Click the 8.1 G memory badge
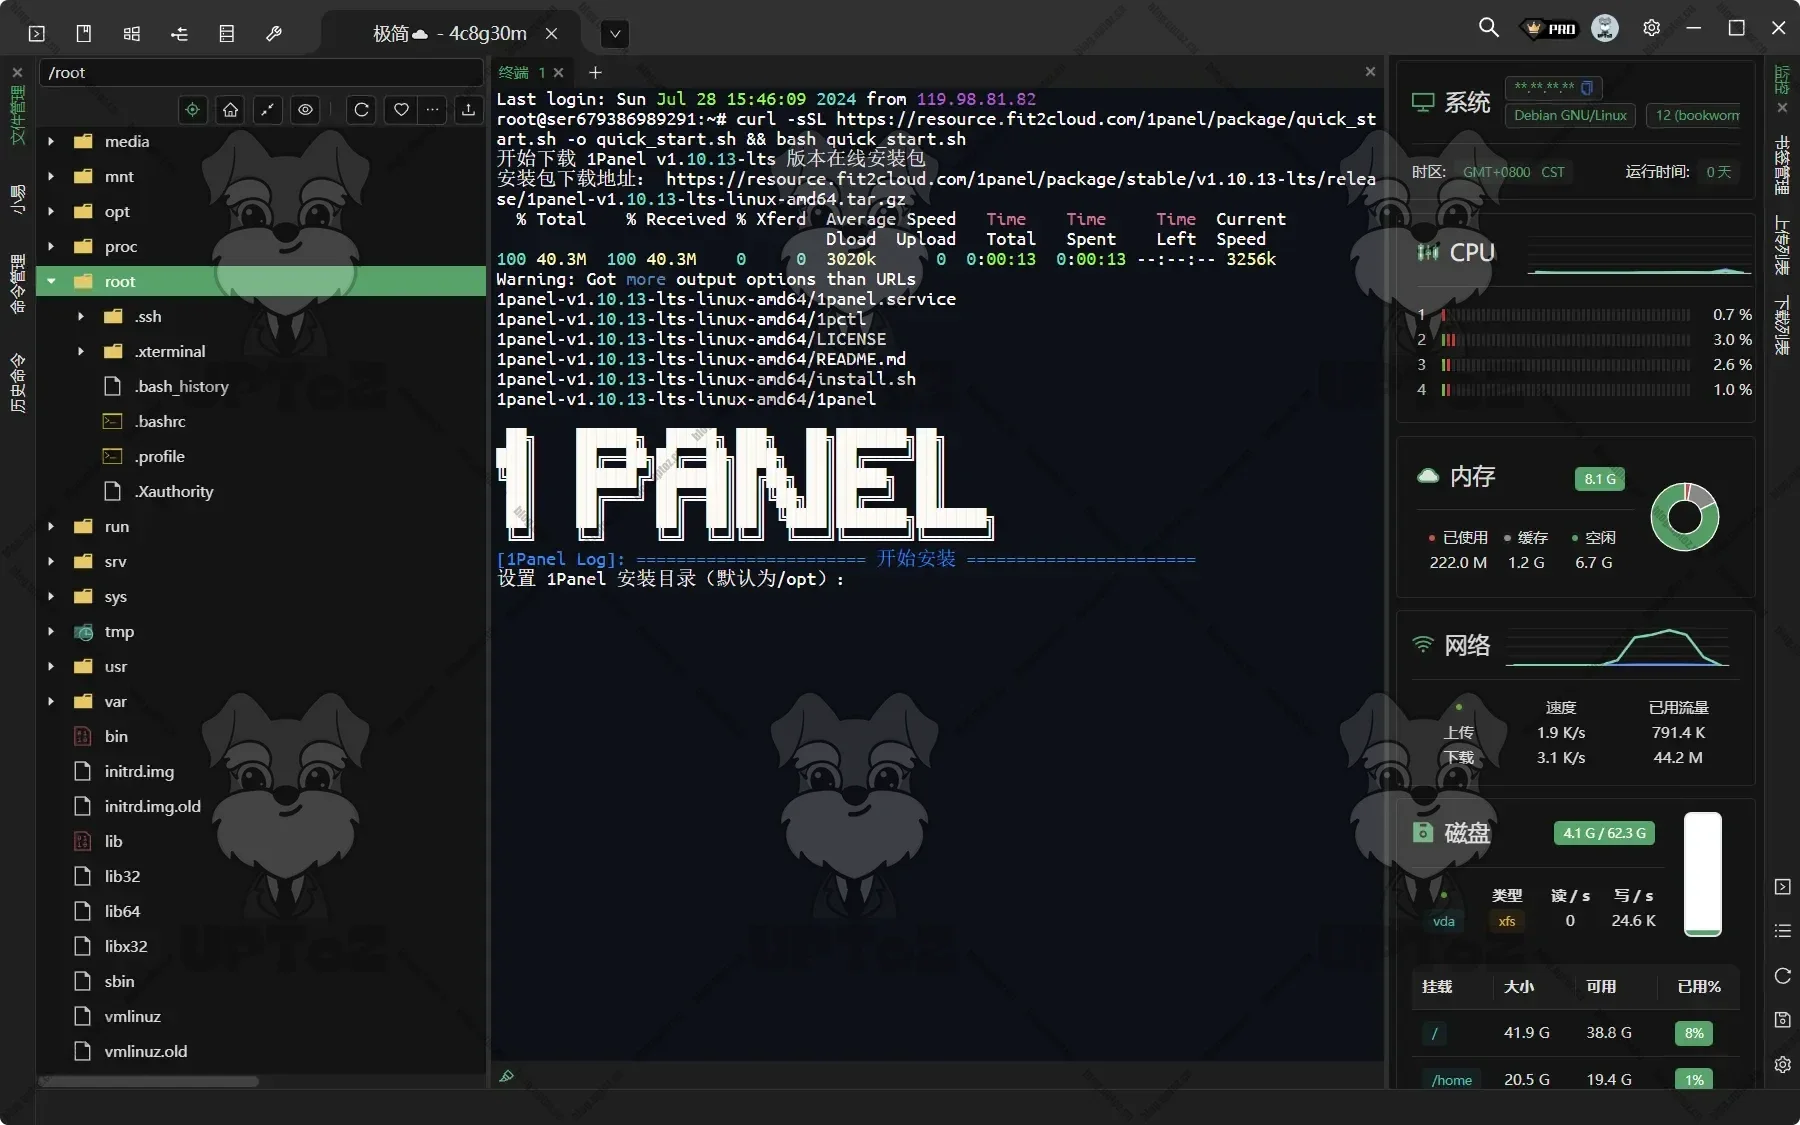 coord(1599,479)
